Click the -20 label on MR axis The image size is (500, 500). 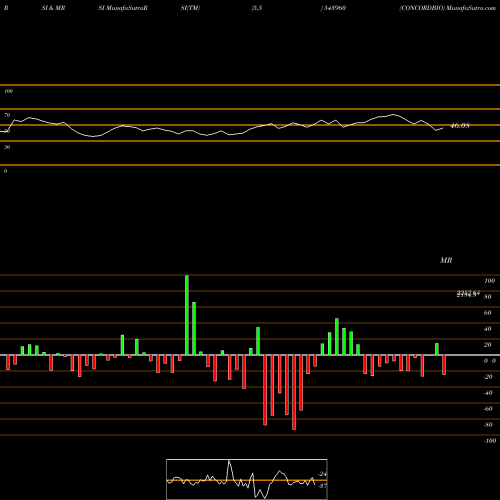[488, 377]
